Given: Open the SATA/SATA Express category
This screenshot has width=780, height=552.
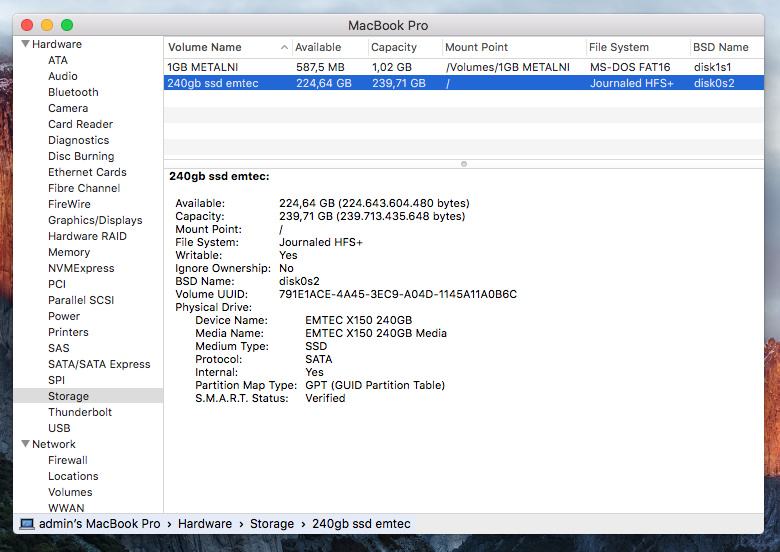Looking at the screenshot, I should click(x=99, y=364).
